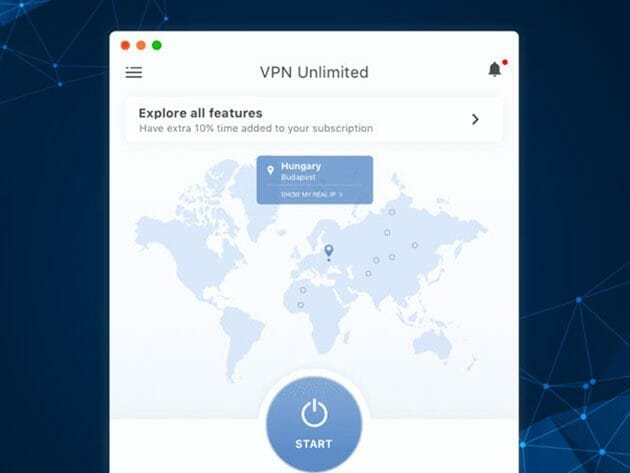Expand the Explore all features chevron

point(475,119)
